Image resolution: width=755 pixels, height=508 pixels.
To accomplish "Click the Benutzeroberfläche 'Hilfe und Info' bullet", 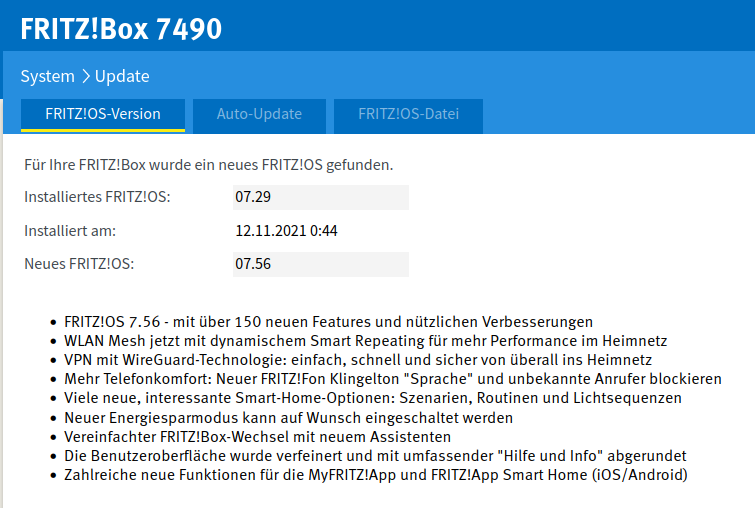I will (x=375, y=456).
